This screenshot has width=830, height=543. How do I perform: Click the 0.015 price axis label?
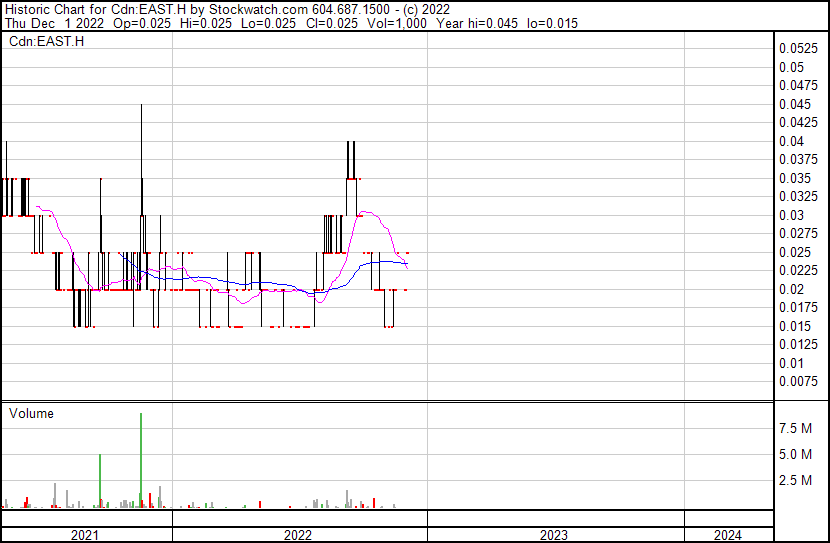tap(795, 327)
